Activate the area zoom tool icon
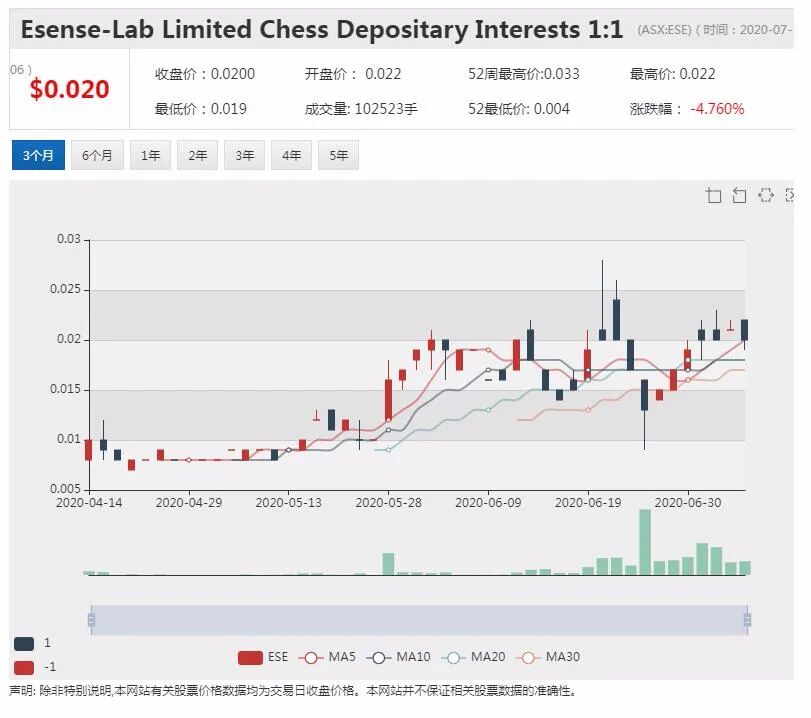Screen dimensions: 811x718 pyautogui.click(x=713, y=196)
